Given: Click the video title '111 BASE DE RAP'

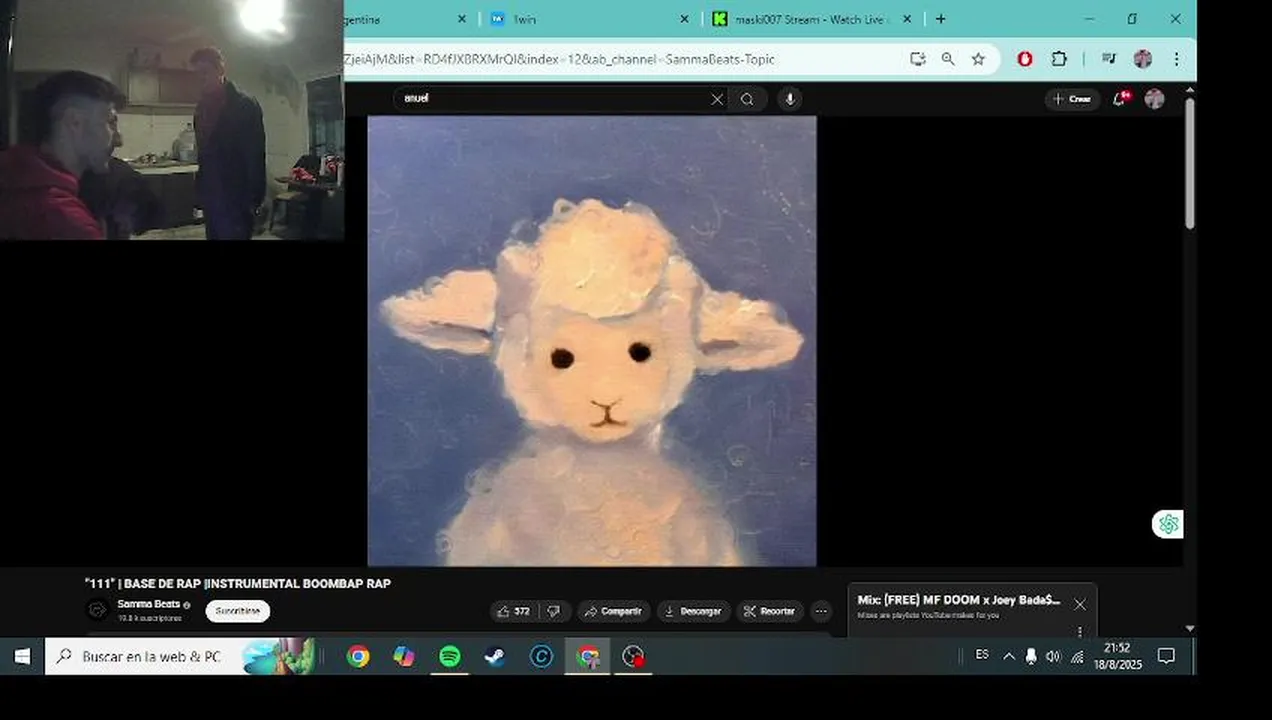Looking at the screenshot, I should tap(238, 583).
